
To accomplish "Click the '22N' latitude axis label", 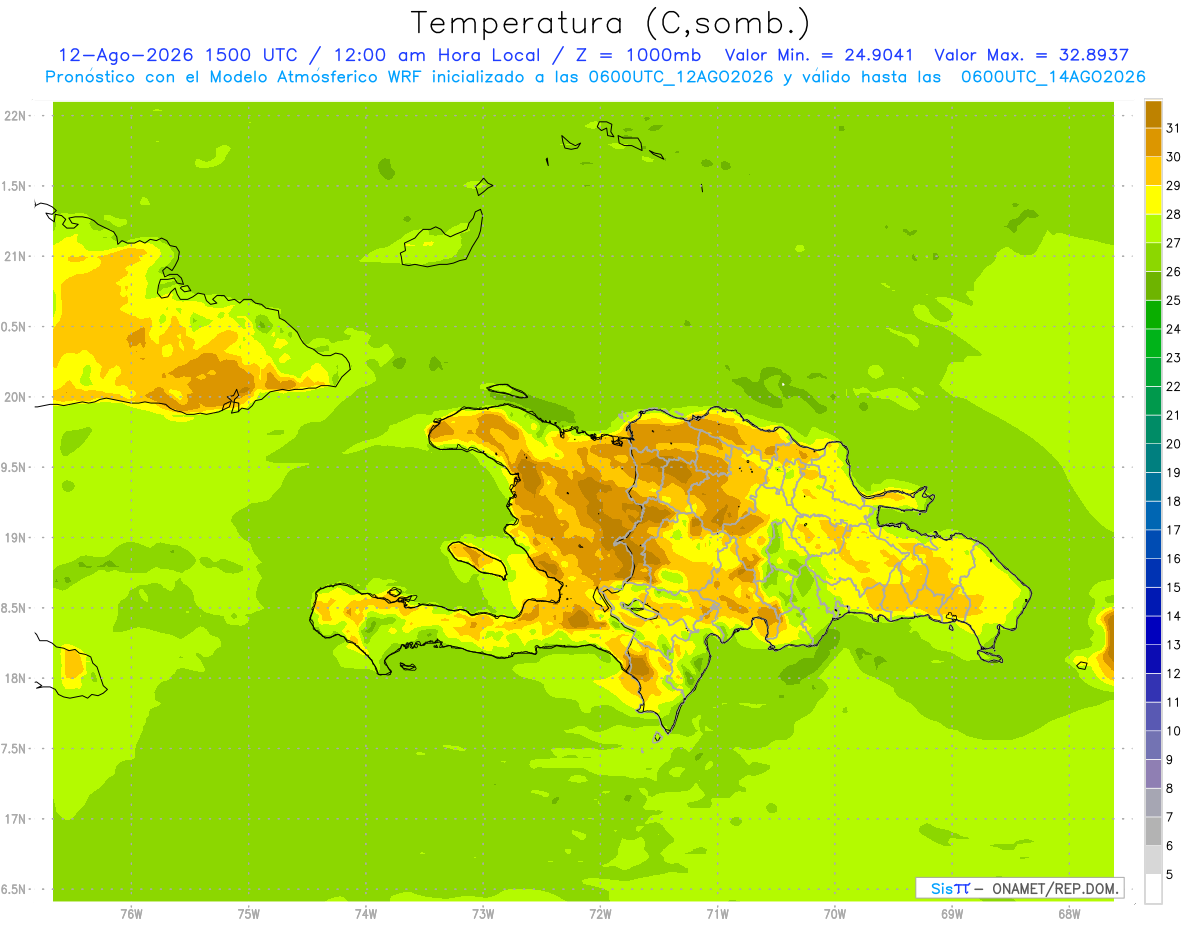I will [16, 116].
